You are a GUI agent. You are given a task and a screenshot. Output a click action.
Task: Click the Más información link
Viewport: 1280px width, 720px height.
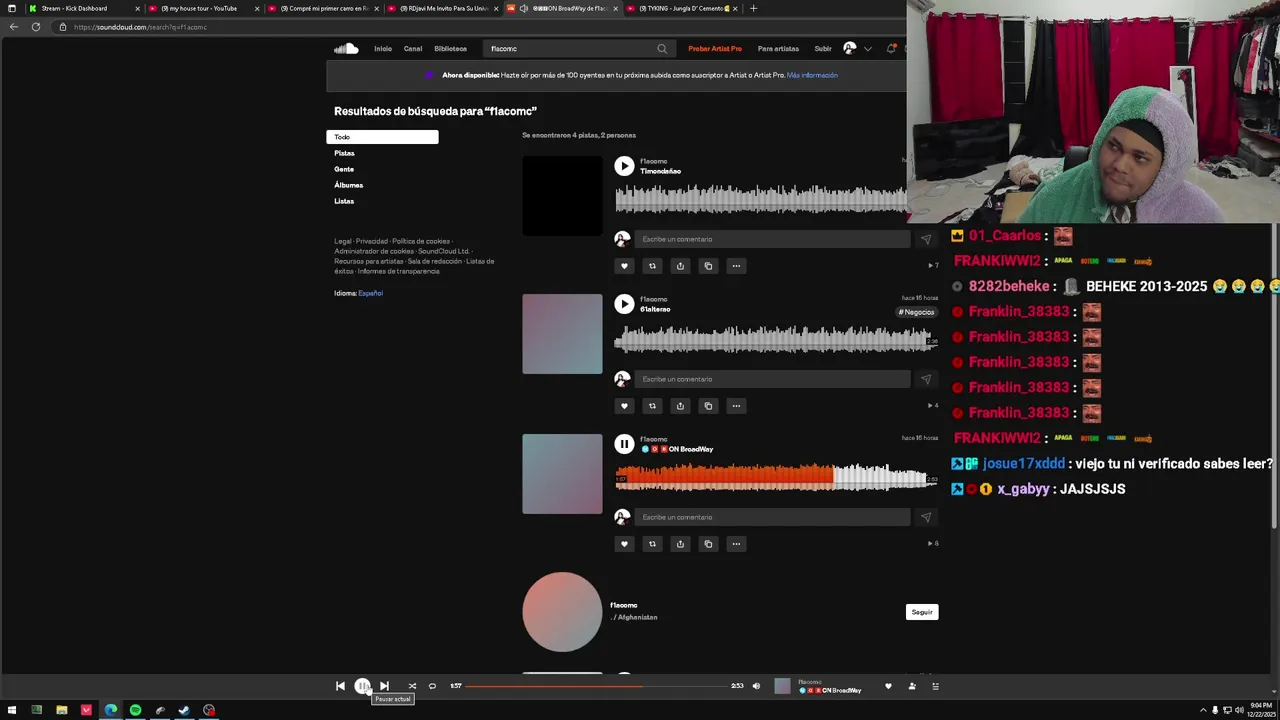(812, 75)
